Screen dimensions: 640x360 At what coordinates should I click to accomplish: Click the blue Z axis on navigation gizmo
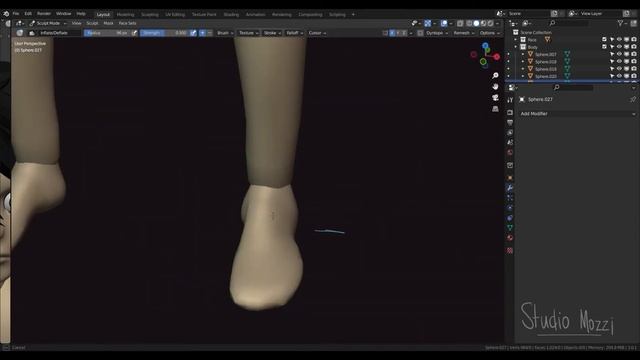click(485, 45)
